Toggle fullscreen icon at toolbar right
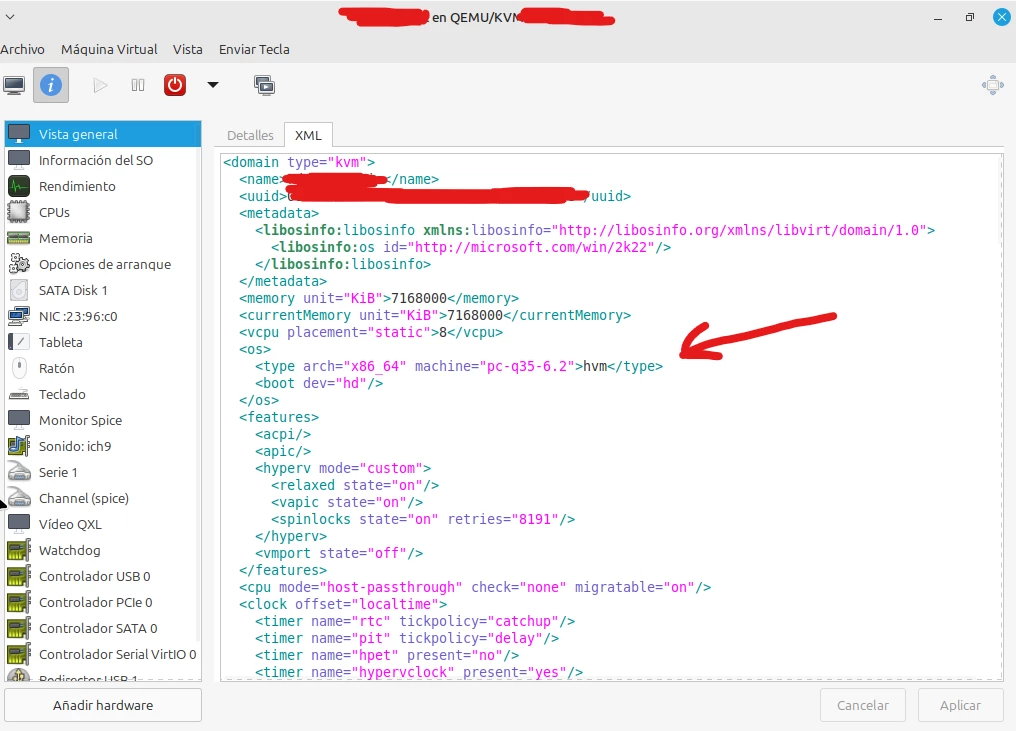 [993, 85]
